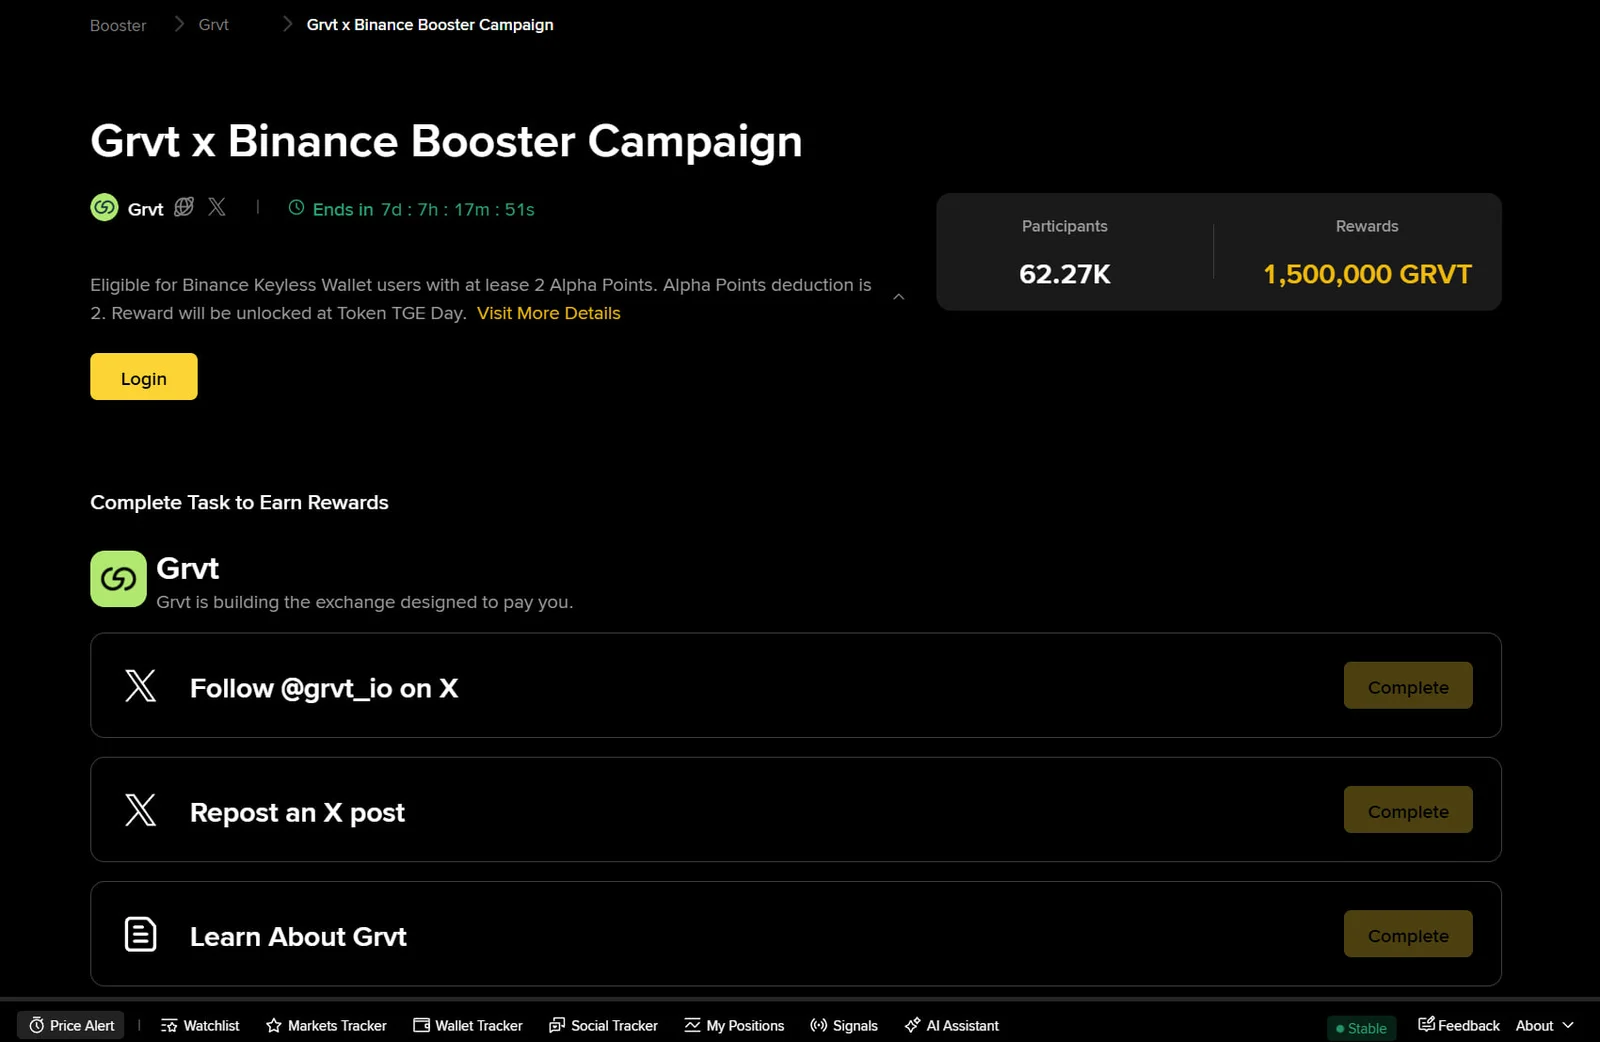Complete the Learn About Grvt task
Image resolution: width=1600 pixels, height=1042 pixels.
(x=1408, y=934)
